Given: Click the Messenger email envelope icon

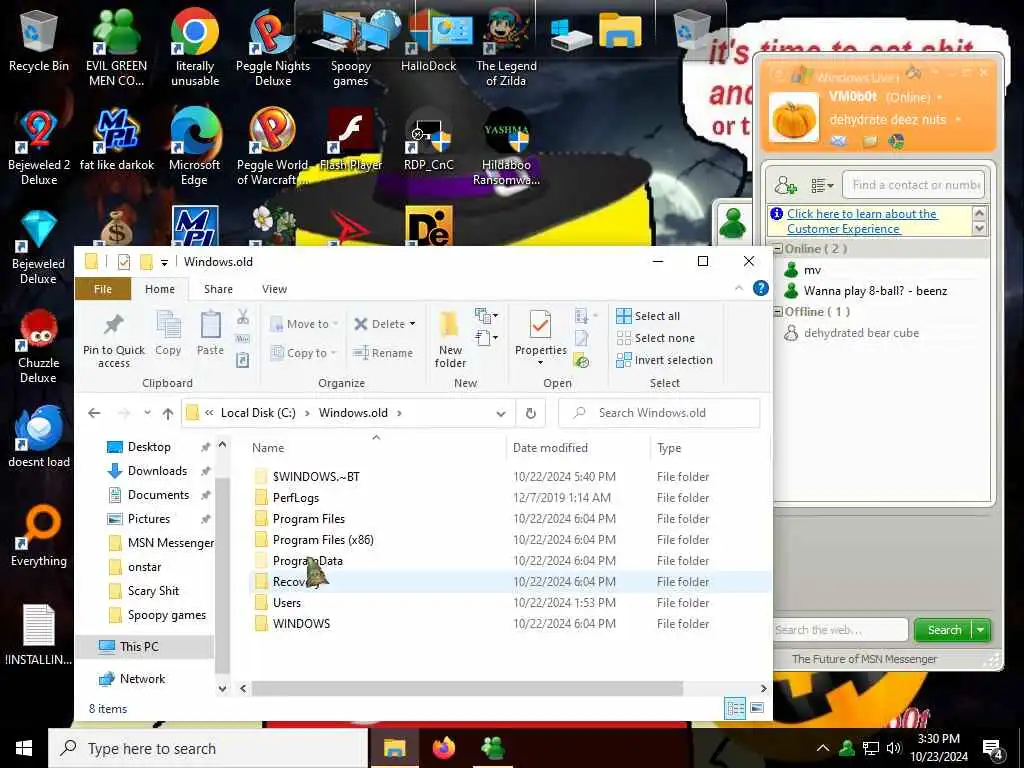Looking at the screenshot, I should pyautogui.click(x=839, y=141).
